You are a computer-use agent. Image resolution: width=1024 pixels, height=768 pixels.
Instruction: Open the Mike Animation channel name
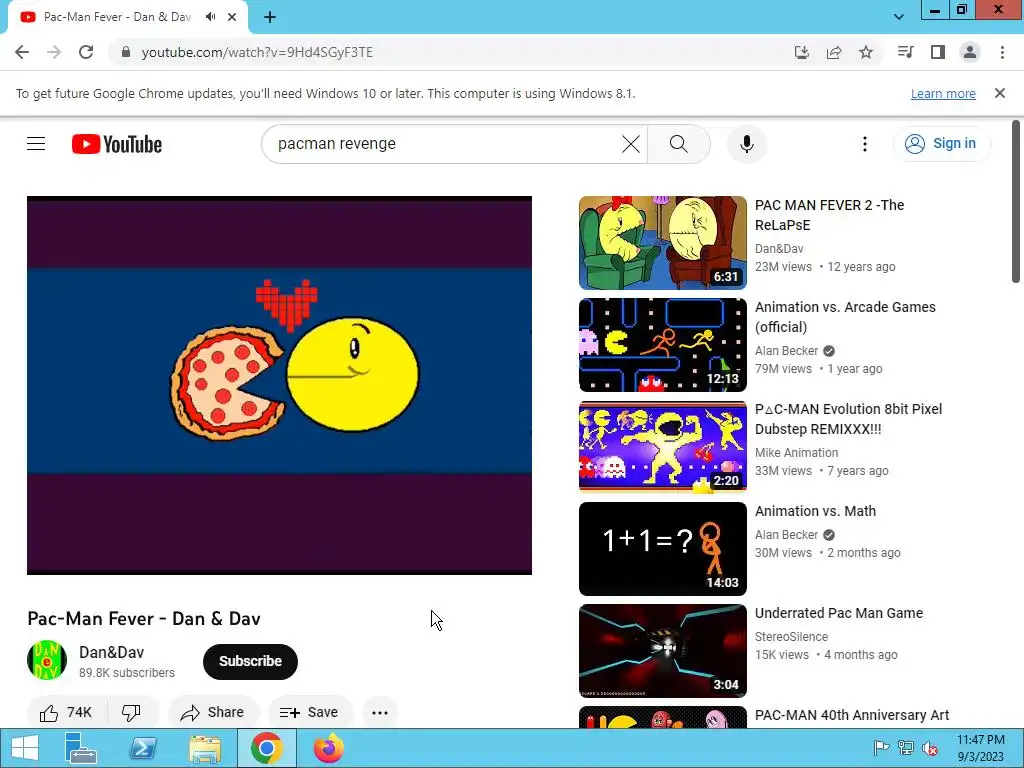click(796, 453)
